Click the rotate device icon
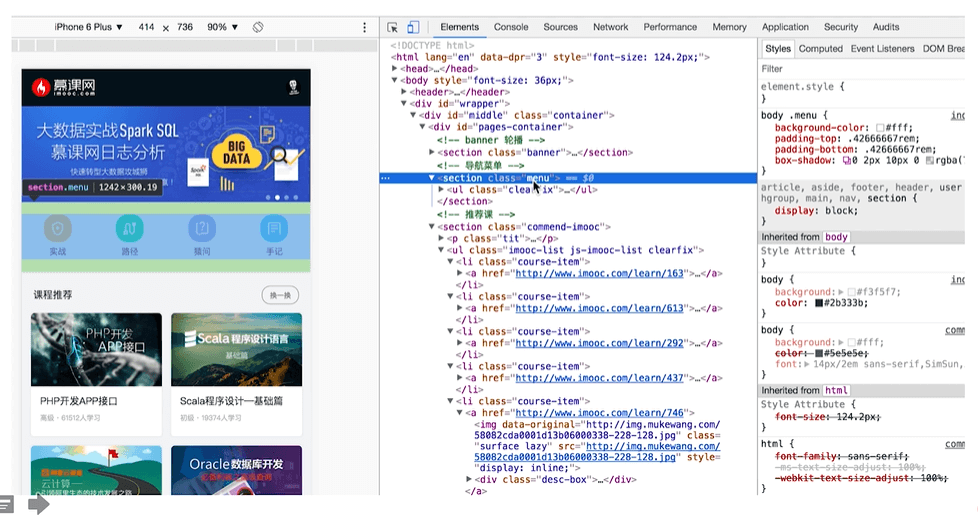Viewport: 978px width, 518px height. point(258,27)
